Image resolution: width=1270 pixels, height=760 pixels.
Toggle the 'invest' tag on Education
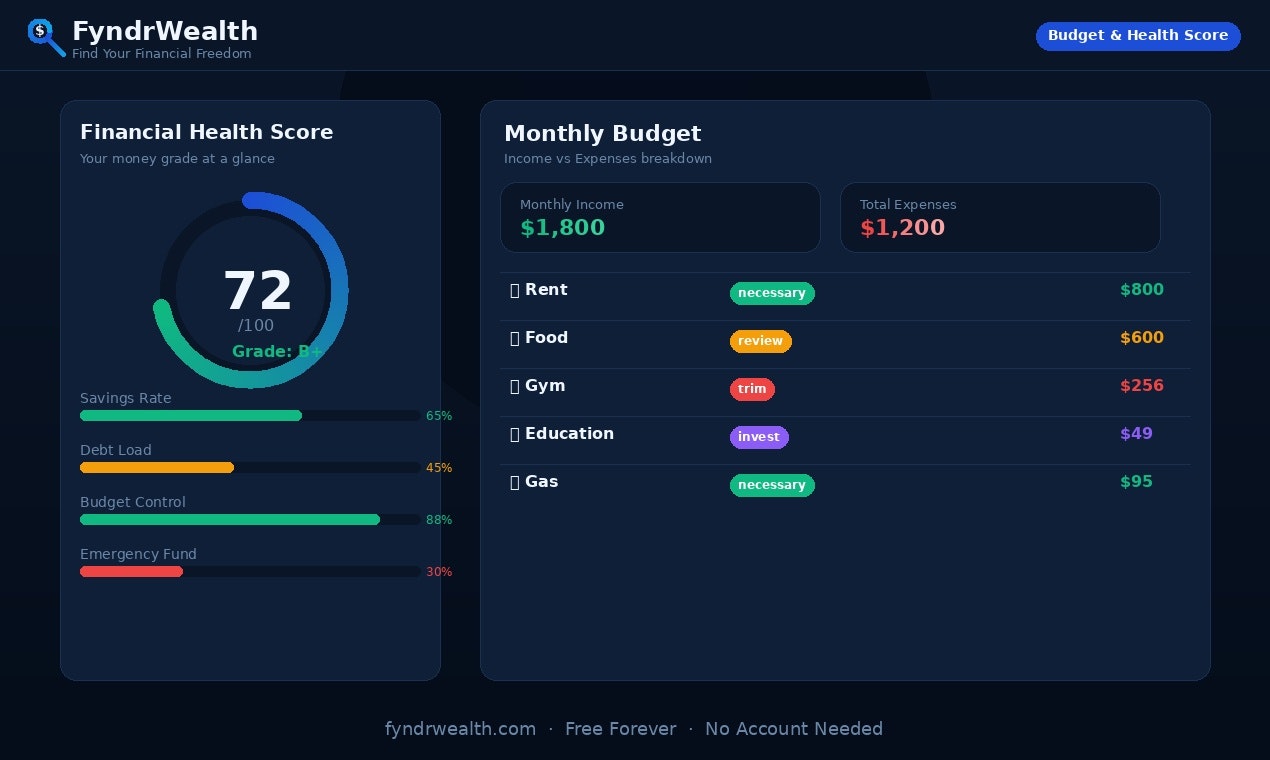tap(759, 437)
